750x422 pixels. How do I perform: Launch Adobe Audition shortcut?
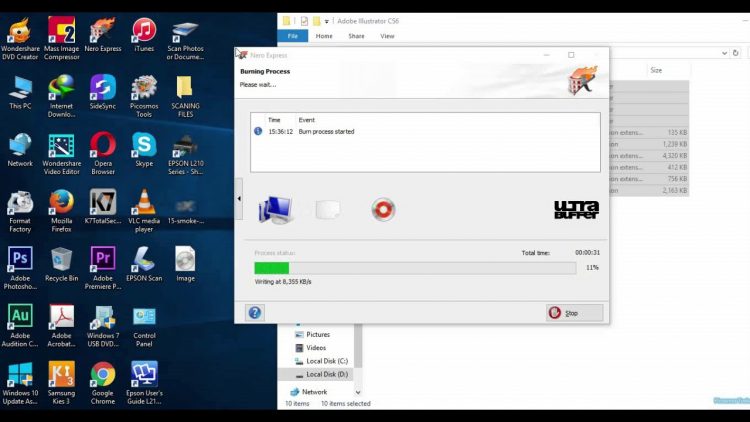[20, 326]
